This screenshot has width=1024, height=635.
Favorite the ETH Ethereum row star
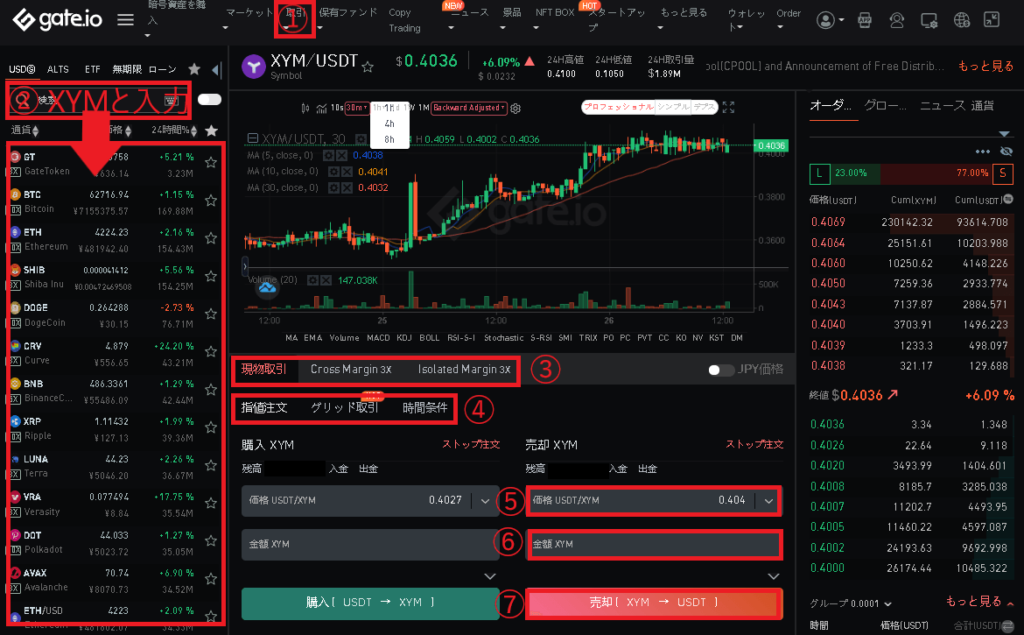[210, 238]
